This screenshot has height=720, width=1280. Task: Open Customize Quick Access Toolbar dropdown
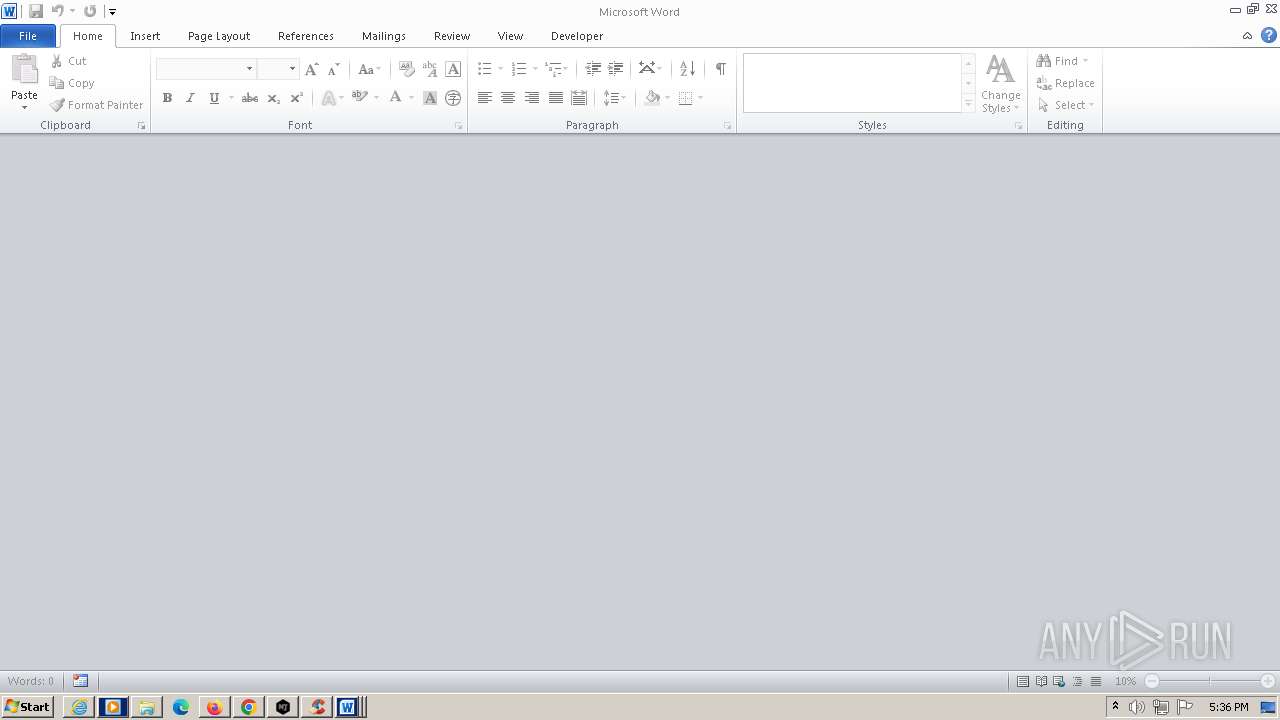tap(112, 11)
